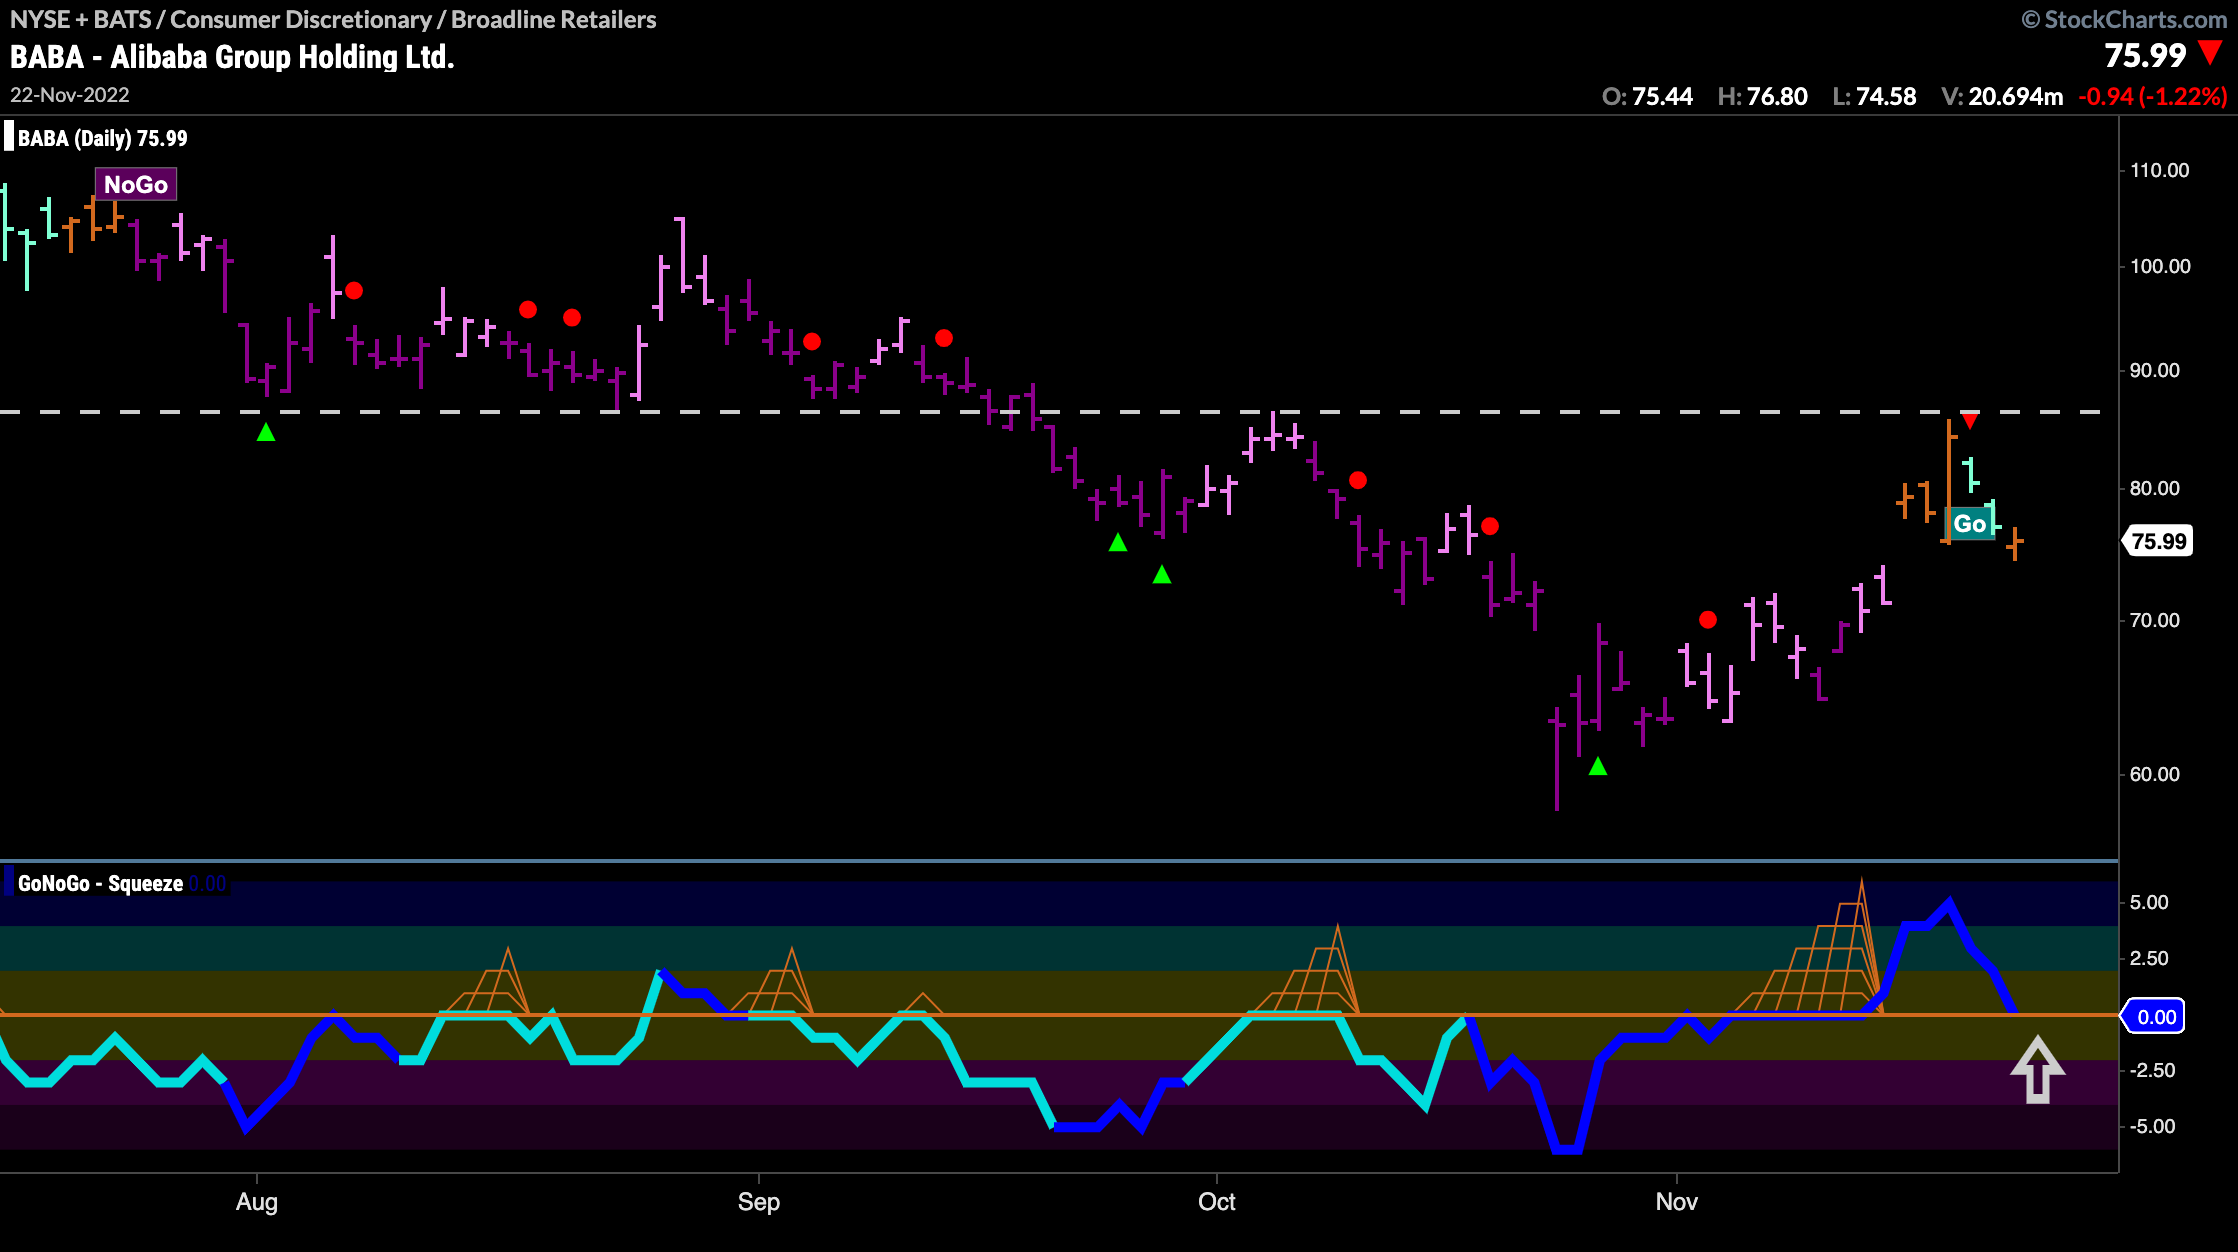Click the GoNoGo - Squeeze panel label
2238x1252 pixels.
pos(100,884)
